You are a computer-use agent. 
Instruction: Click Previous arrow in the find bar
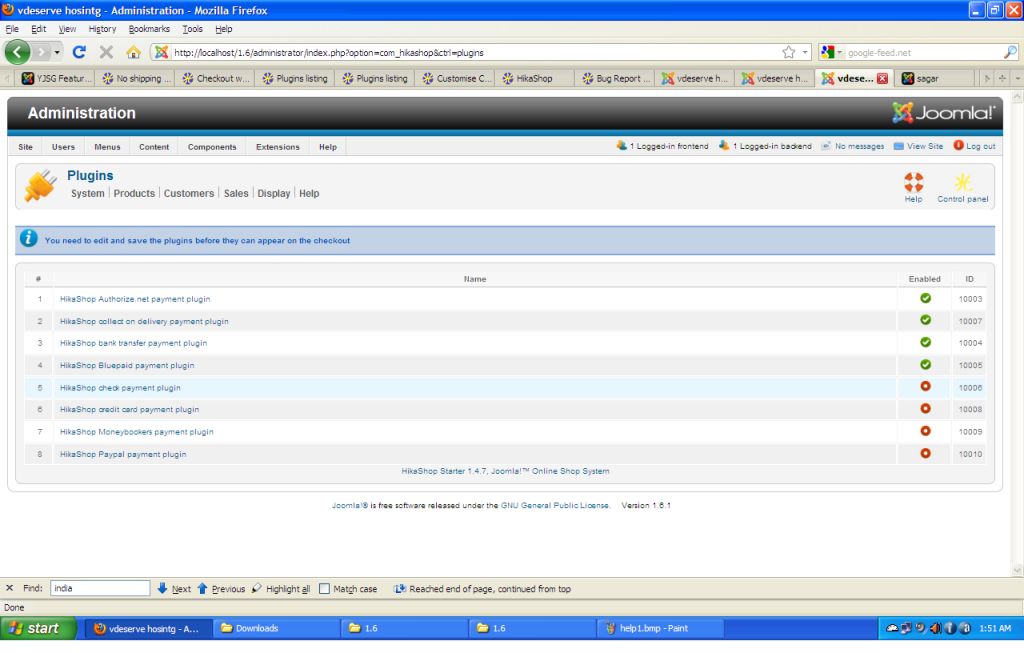pos(221,588)
